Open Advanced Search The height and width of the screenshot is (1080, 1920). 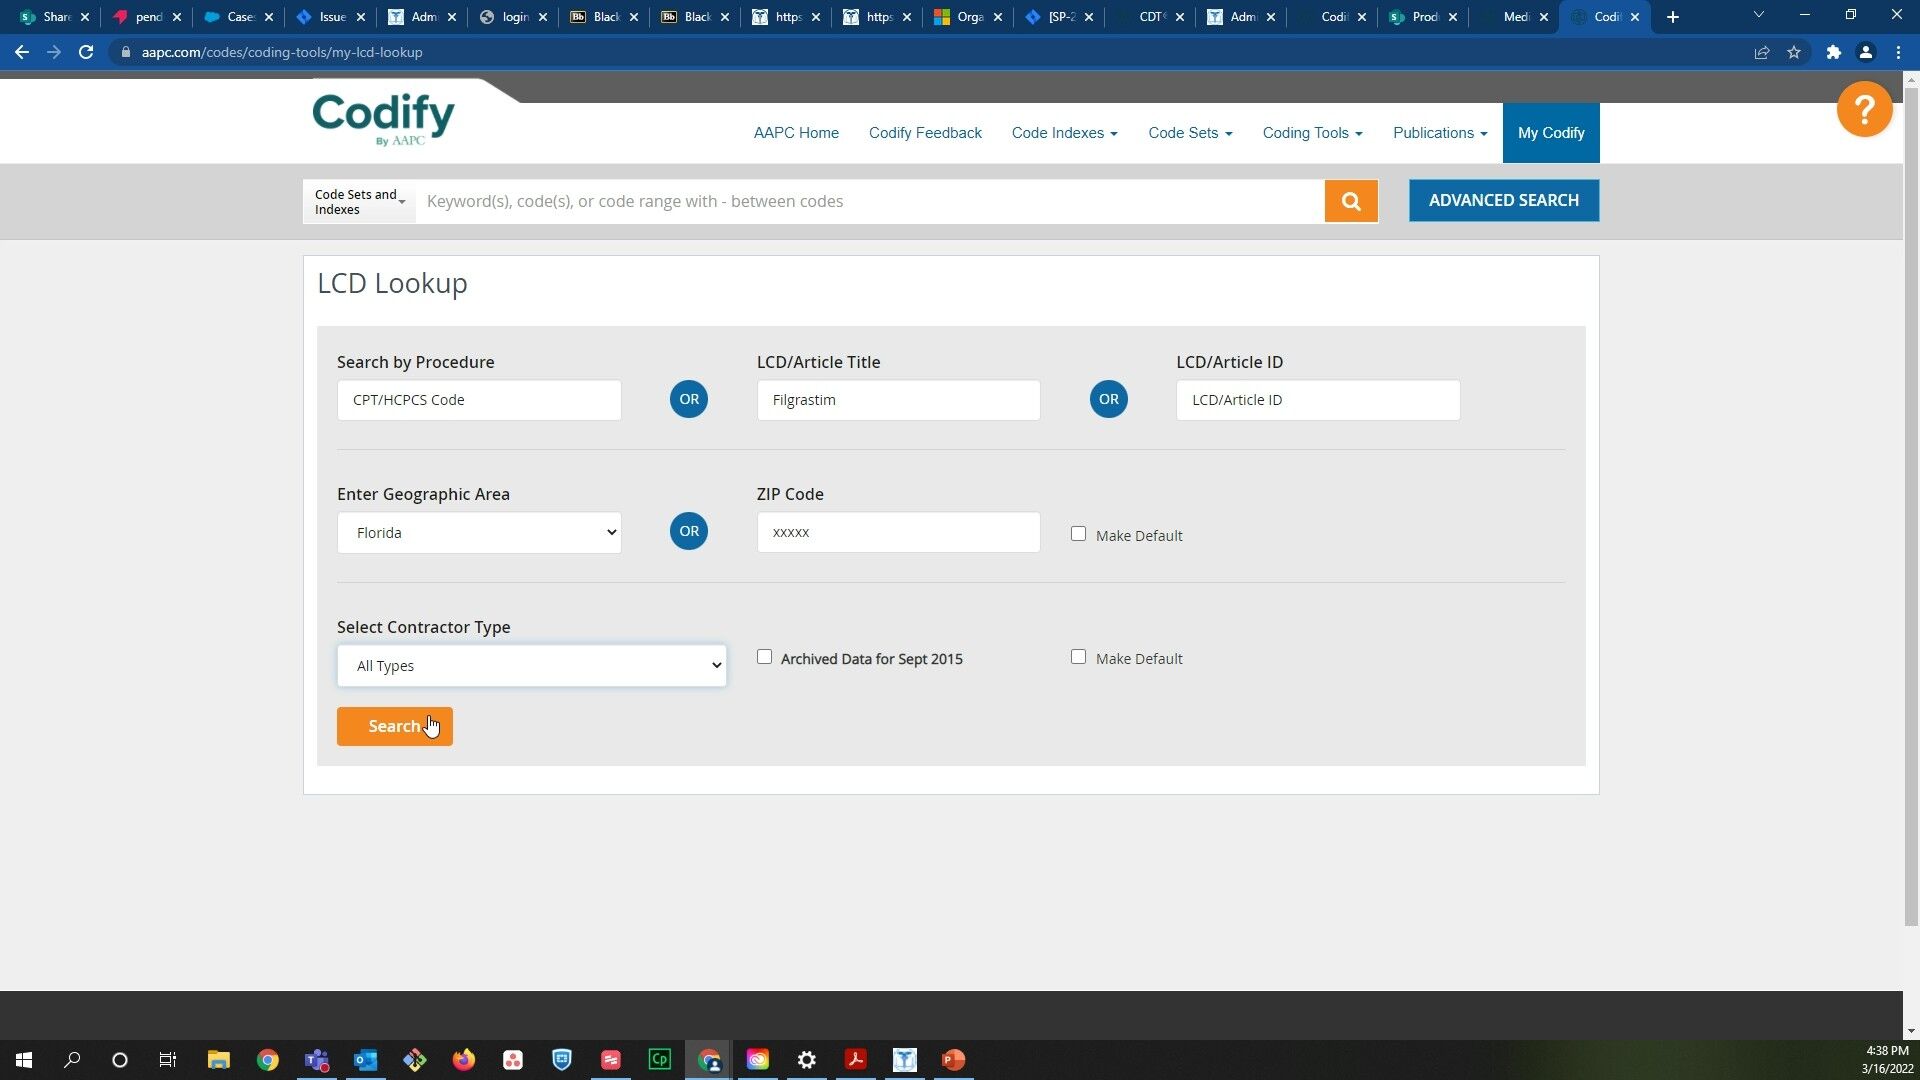[1503, 200]
